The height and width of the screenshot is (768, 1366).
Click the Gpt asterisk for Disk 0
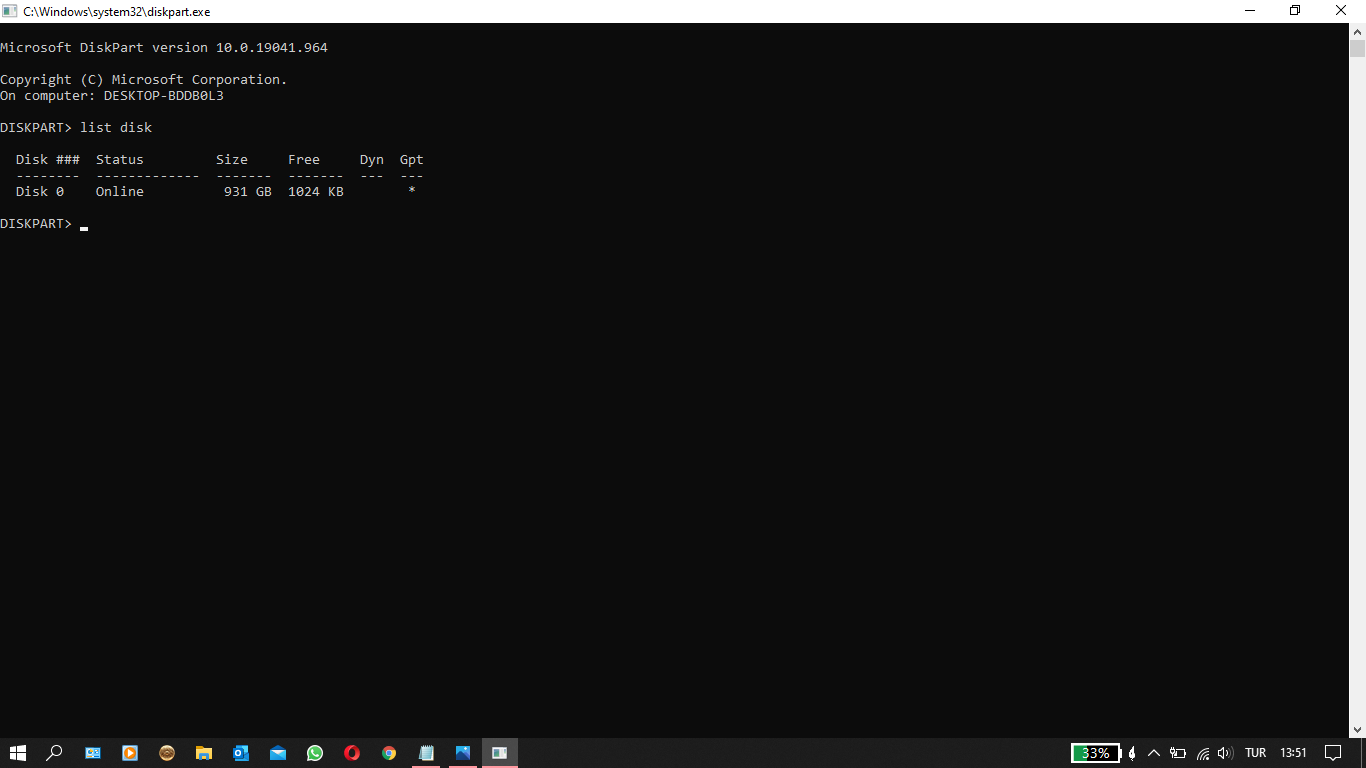pyautogui.click(x=412, y=191)
